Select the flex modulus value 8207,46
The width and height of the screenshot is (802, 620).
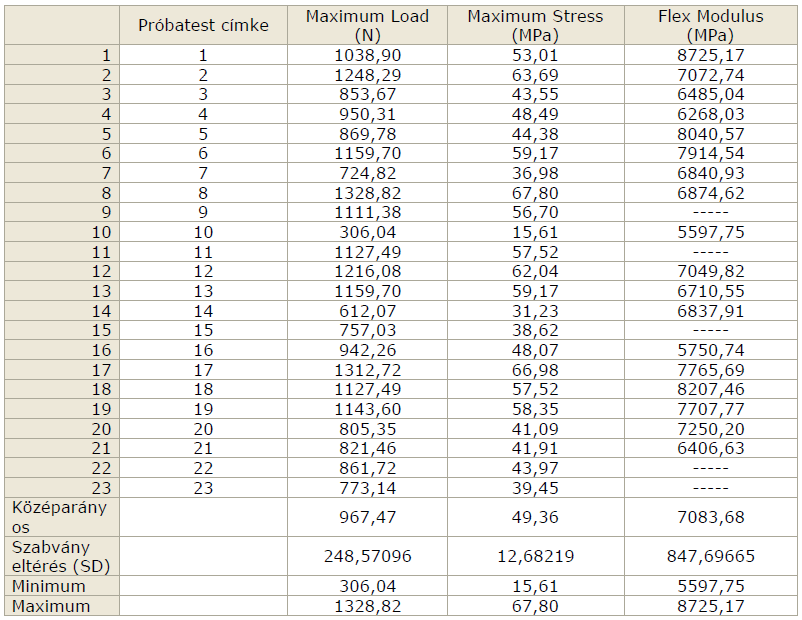point(710,389)
